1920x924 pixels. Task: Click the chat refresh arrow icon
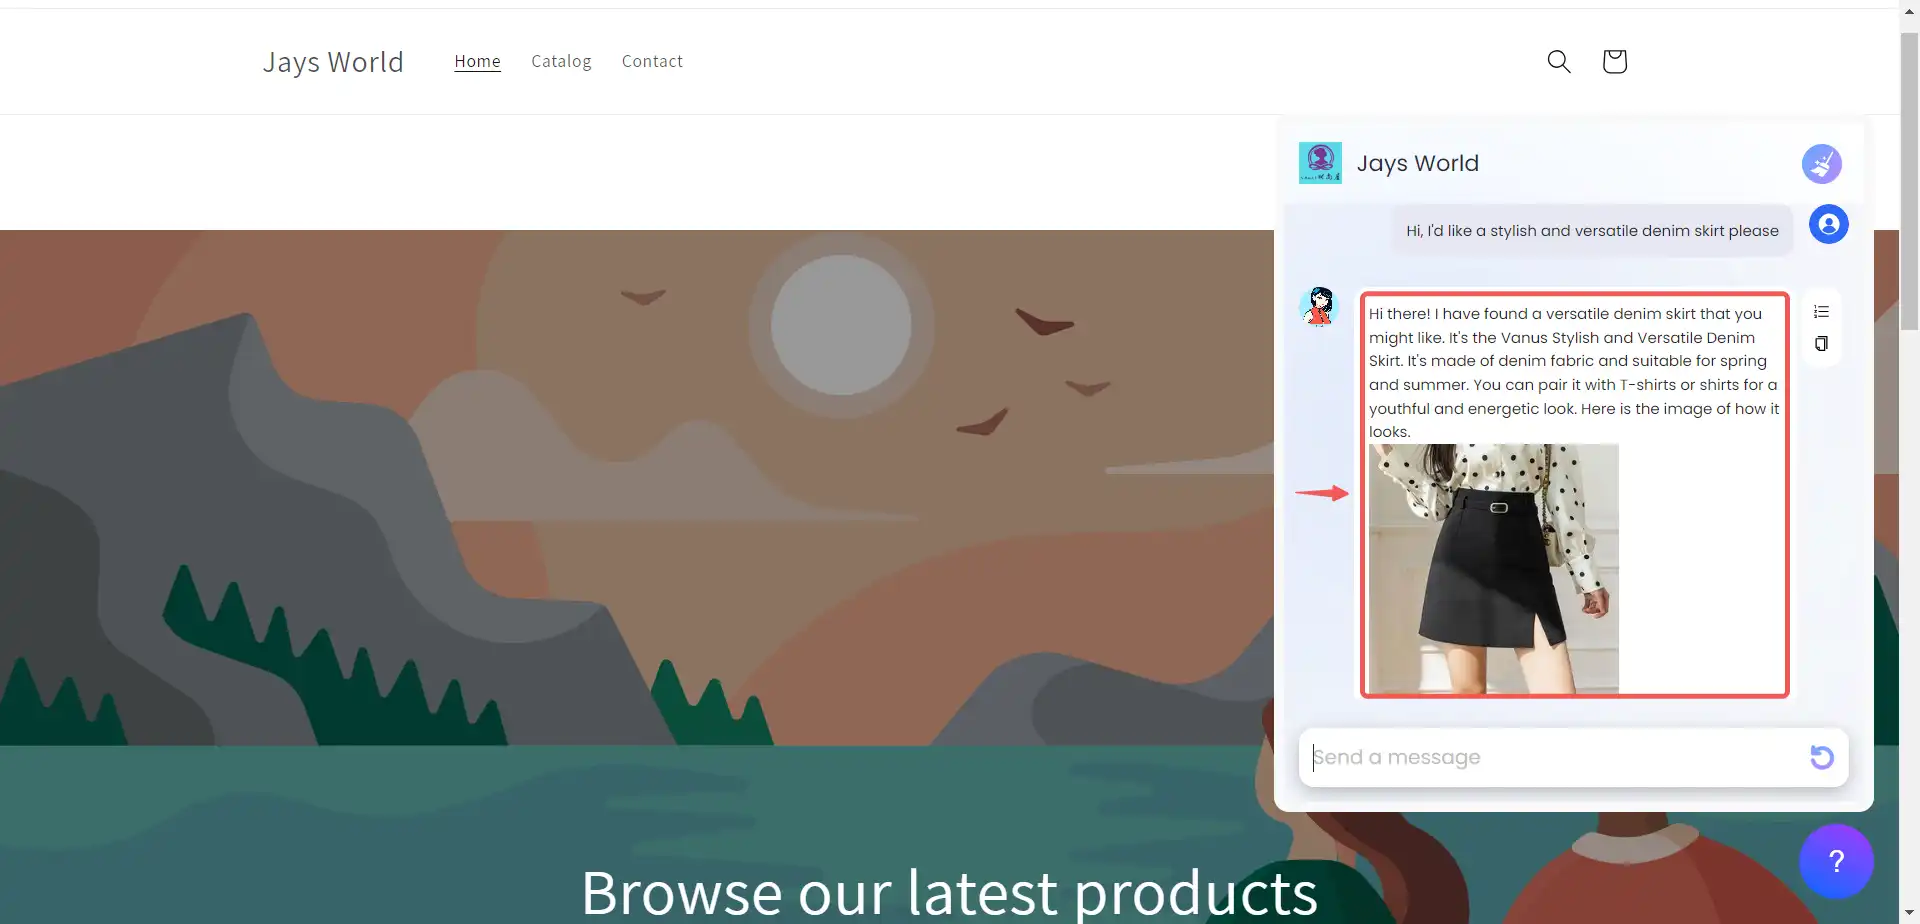(x=1822, y=757)
